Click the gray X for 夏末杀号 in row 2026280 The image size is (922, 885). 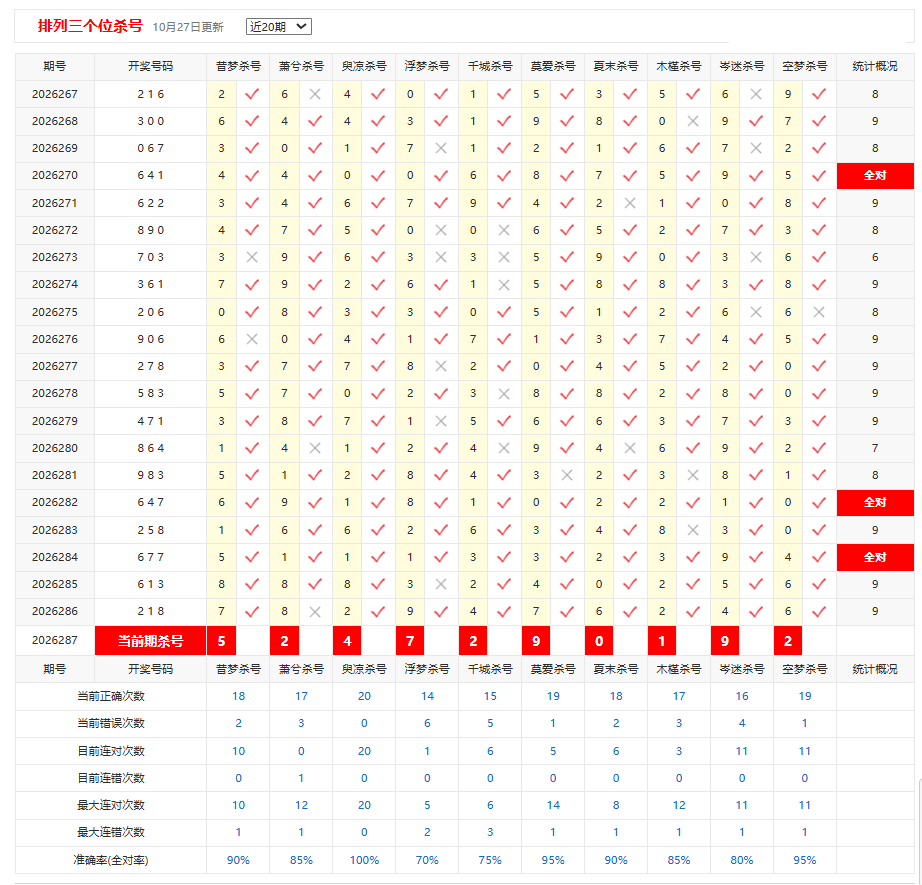point(630,448)
